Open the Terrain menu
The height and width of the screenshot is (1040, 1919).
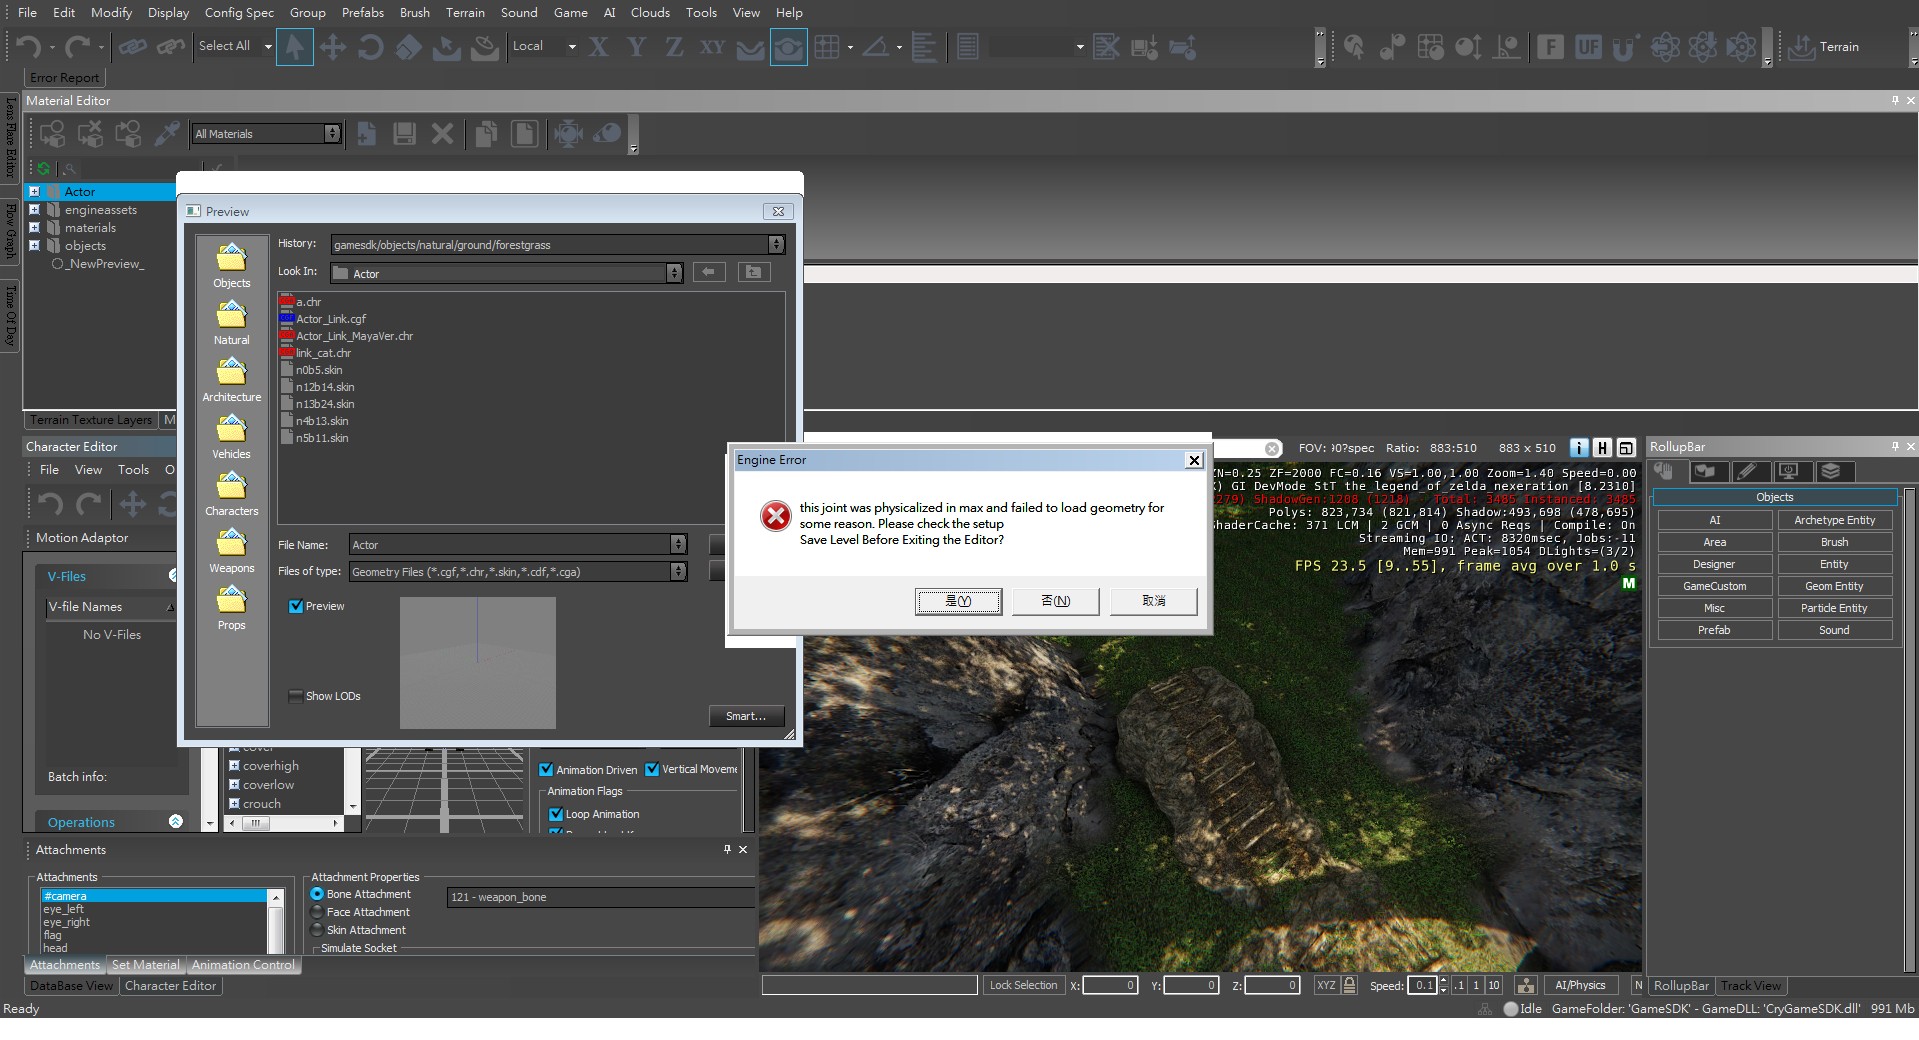465,13
